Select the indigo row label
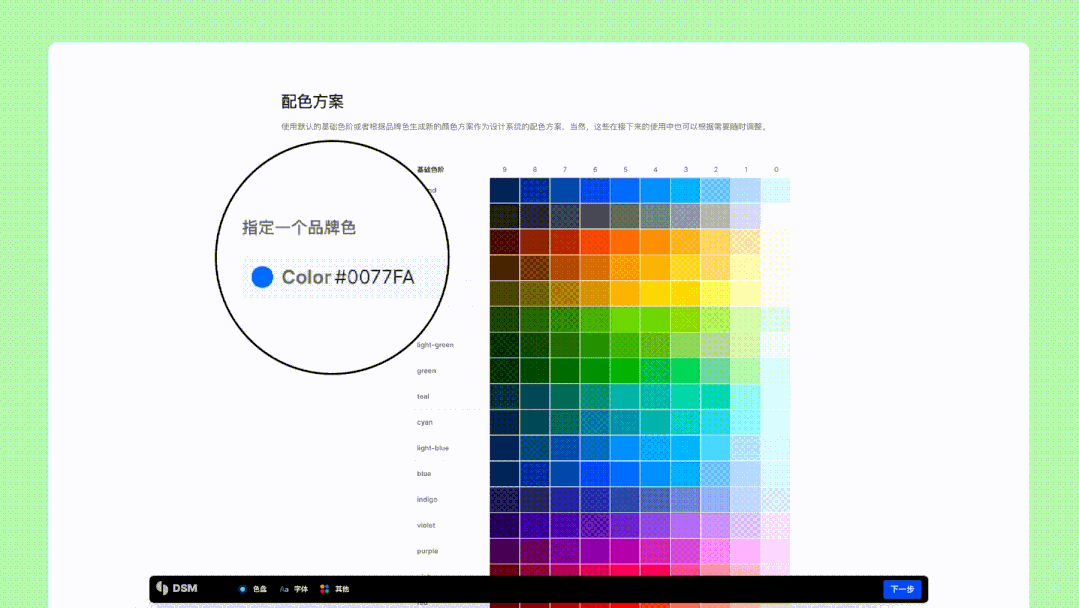1079x608 pixels. coord(425,499)
